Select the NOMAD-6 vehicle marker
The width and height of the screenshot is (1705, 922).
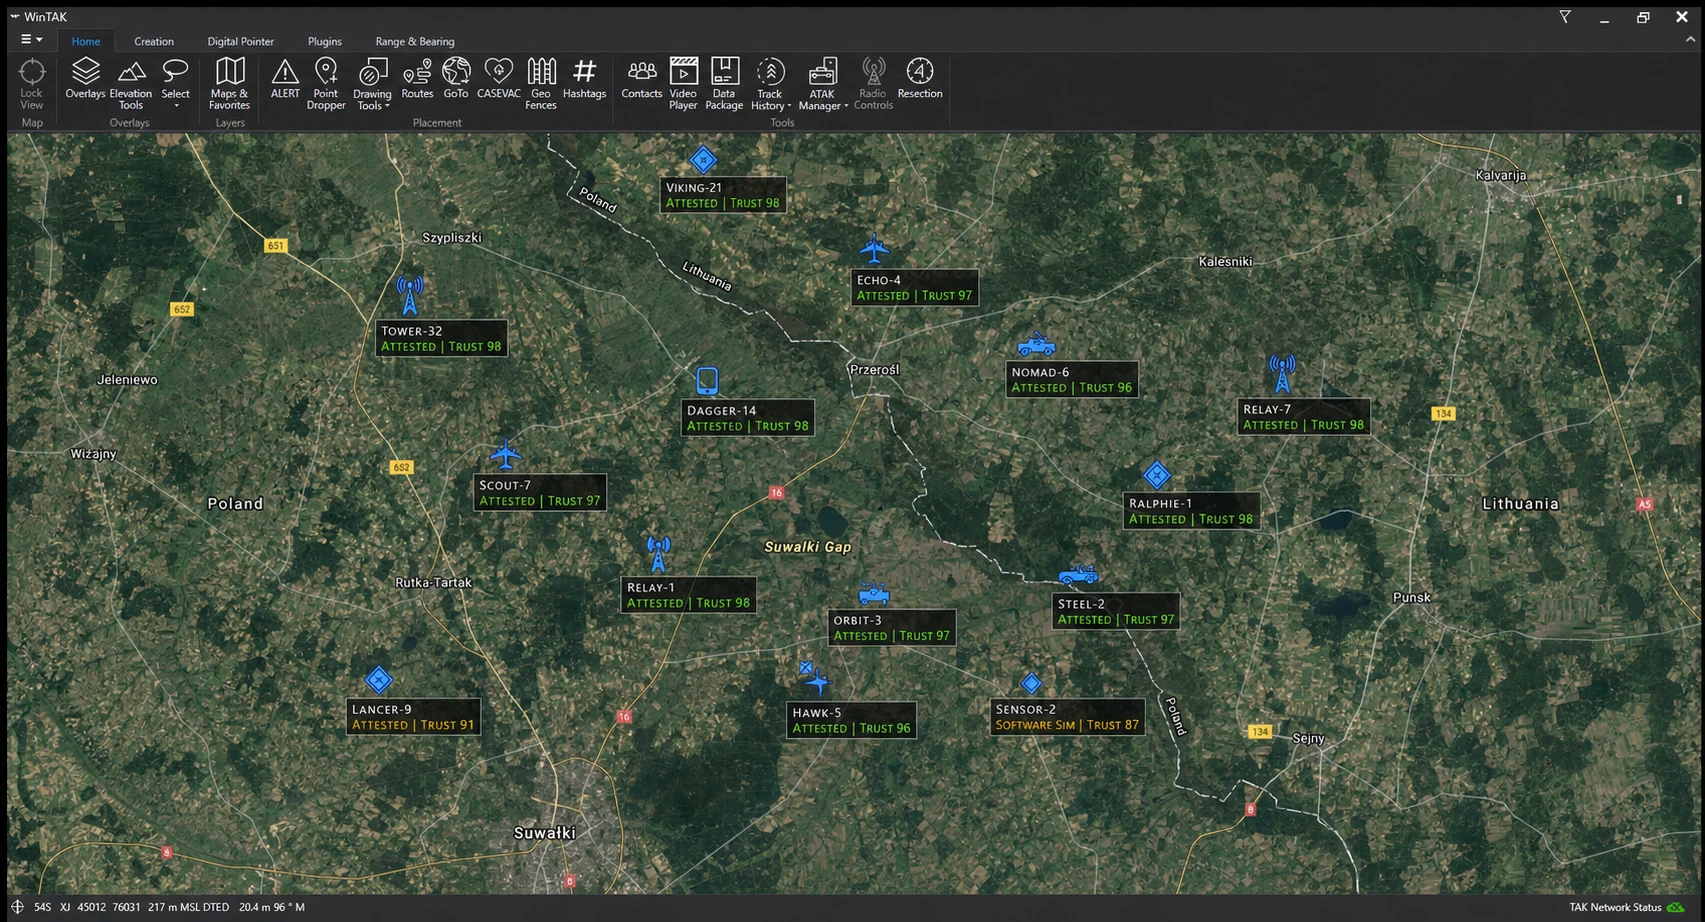[x=1037, y=345]
